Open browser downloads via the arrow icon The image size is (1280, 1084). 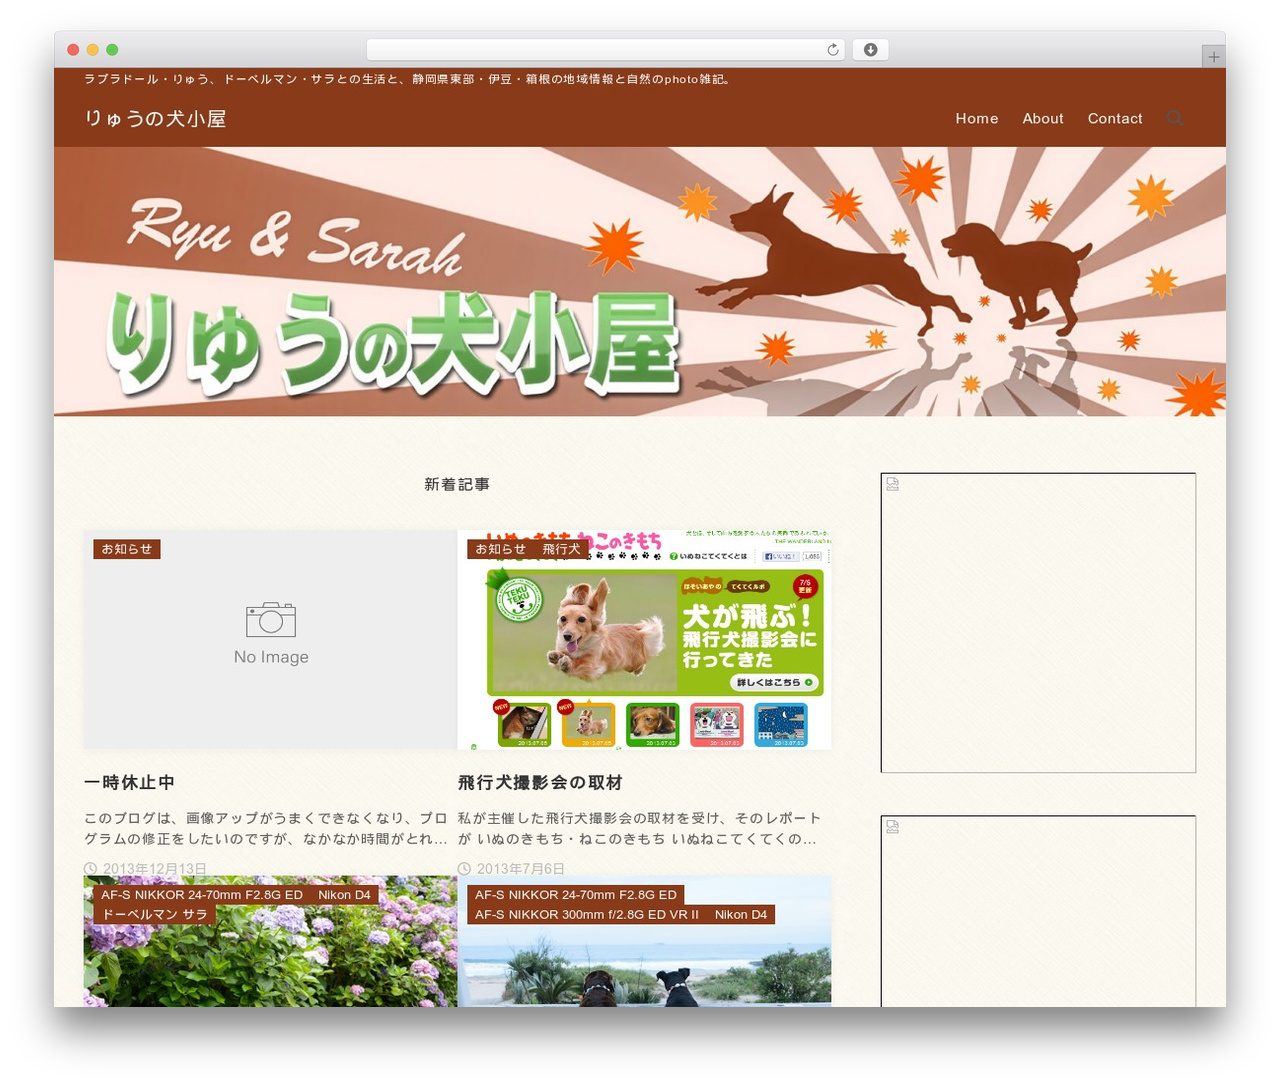click(x=870, y=50)
